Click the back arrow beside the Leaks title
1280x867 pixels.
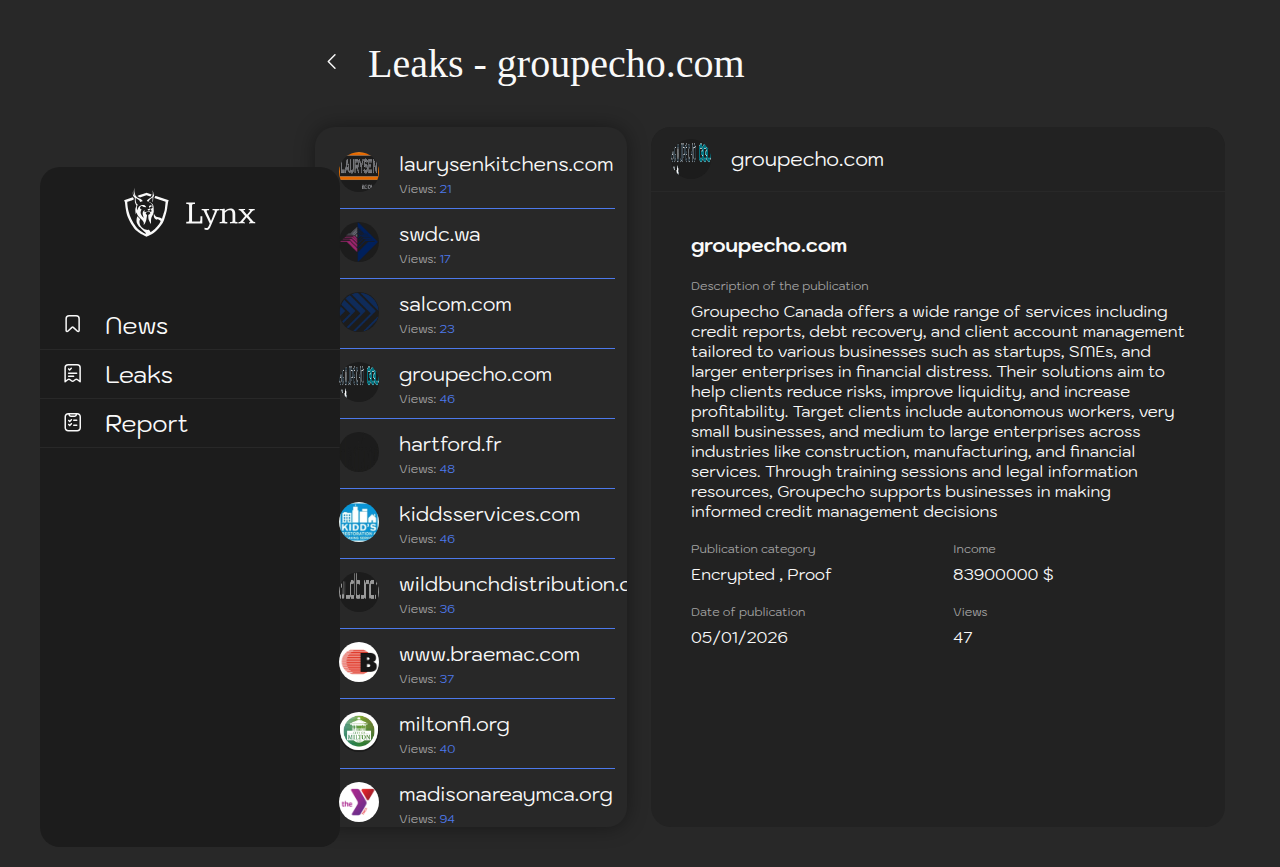click(x=332, y=62)
